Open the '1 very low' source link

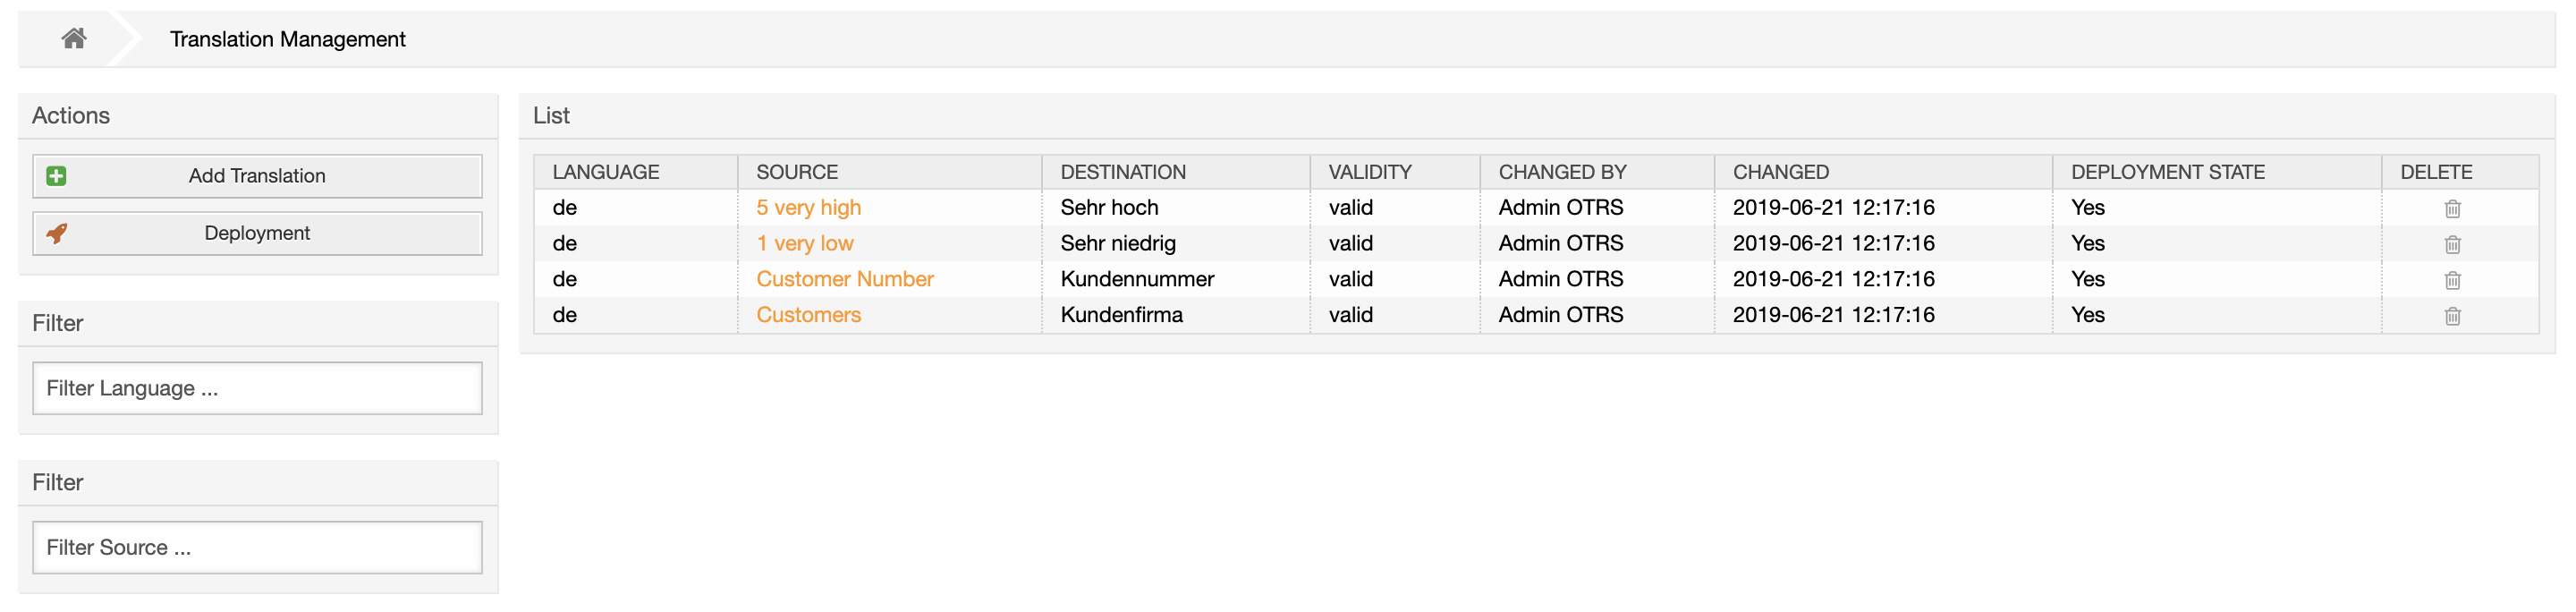coord(804,243)
